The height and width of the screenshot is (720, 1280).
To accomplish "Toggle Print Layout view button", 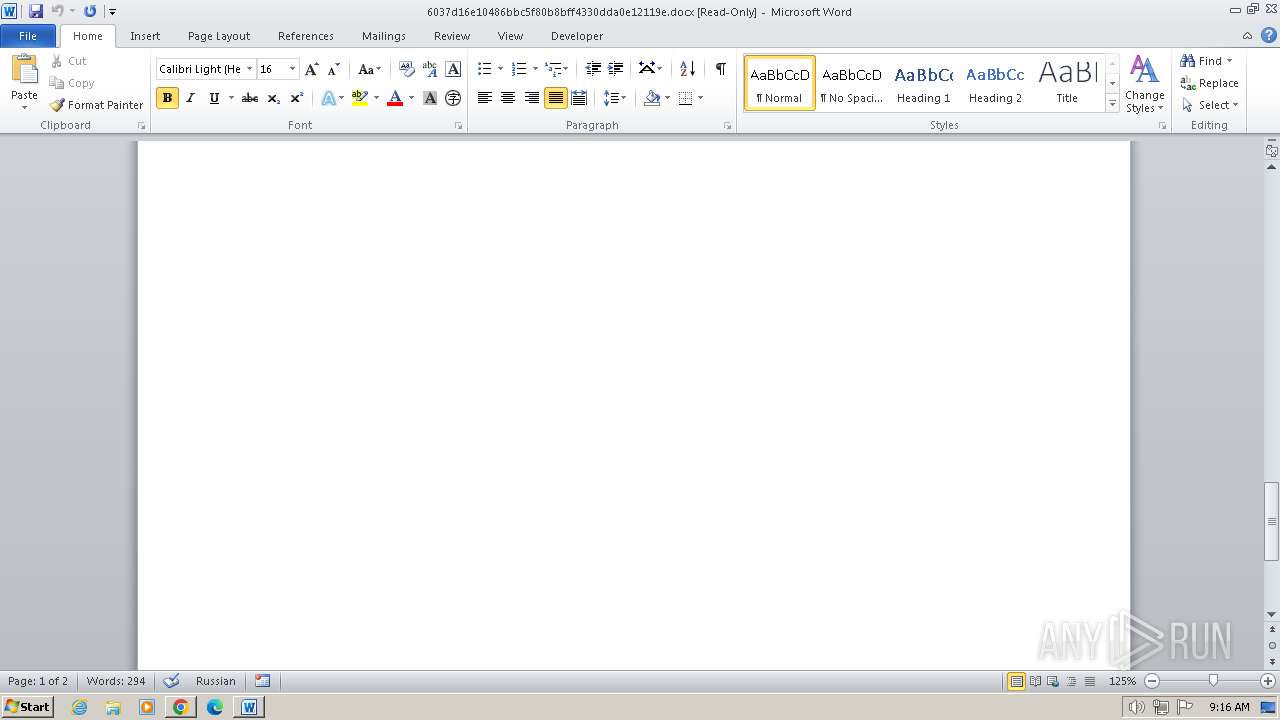I will [1016, 681].
